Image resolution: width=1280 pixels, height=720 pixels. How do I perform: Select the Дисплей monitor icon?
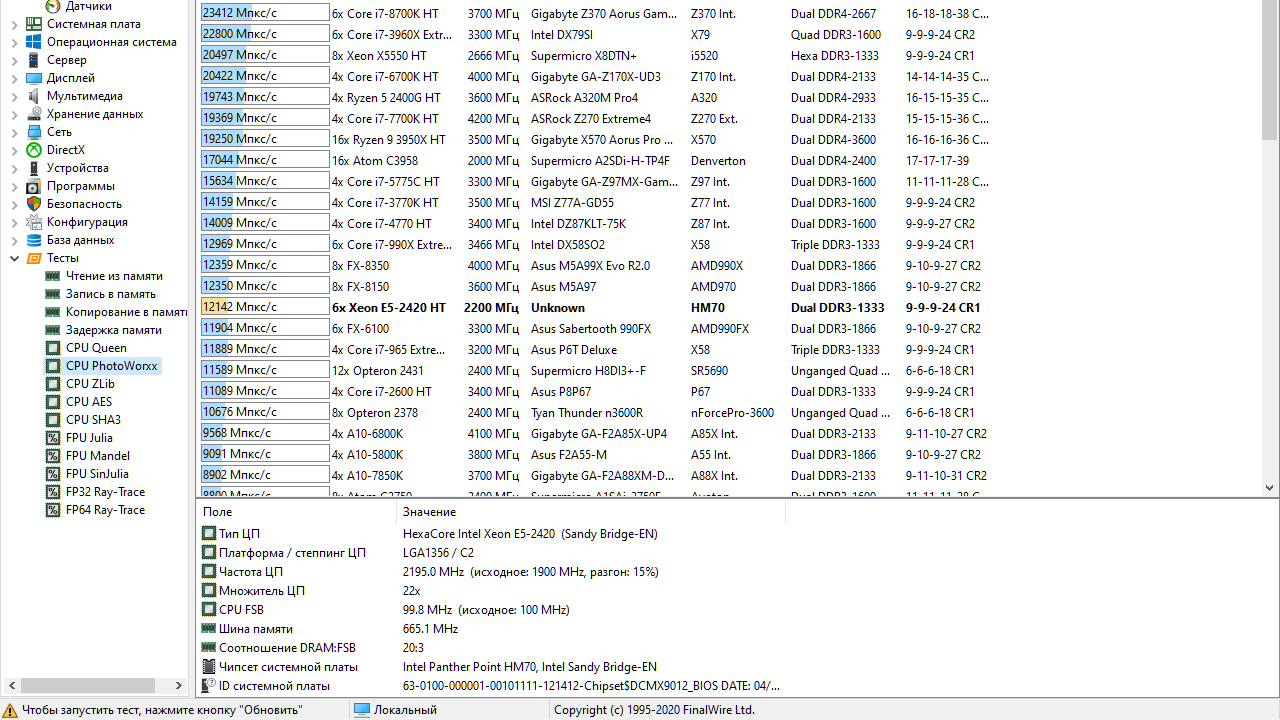pos(34,78)
